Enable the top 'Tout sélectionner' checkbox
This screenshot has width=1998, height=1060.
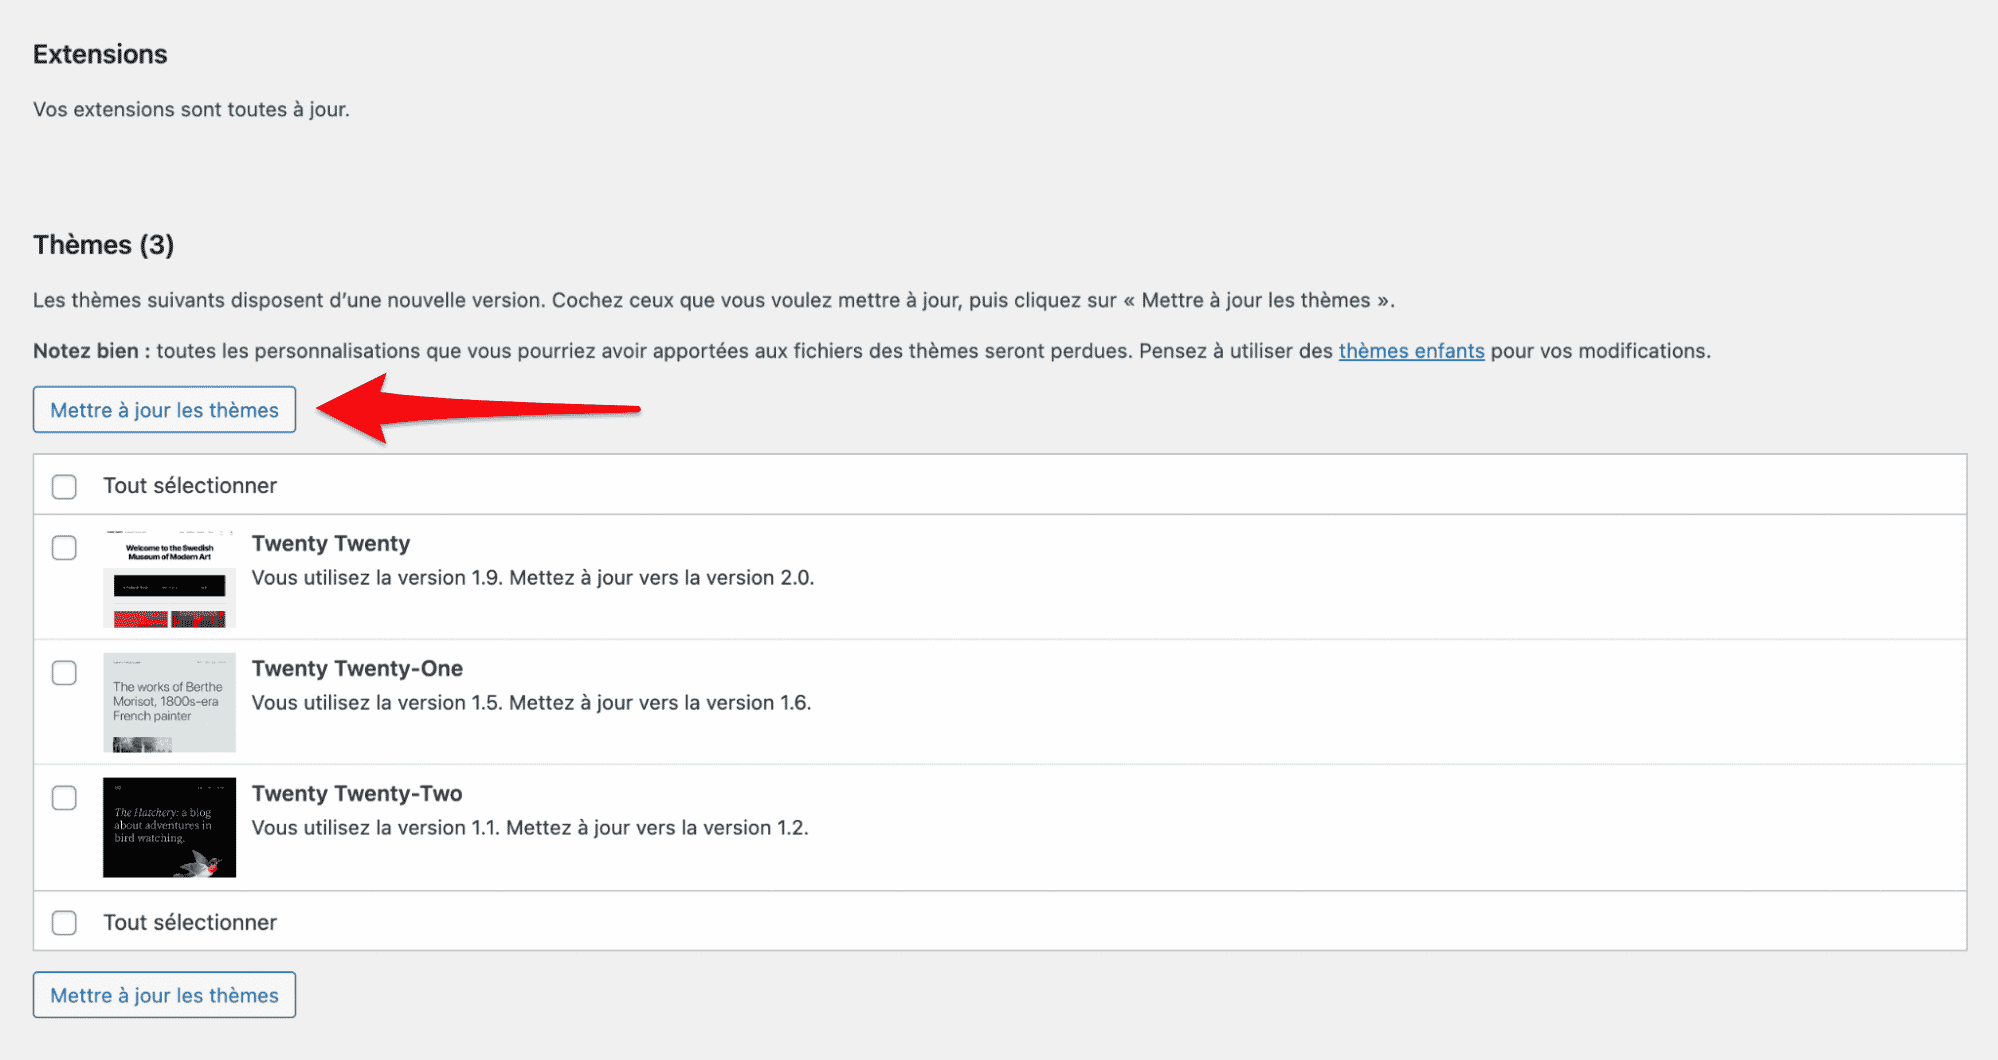[x=64, y=486]
